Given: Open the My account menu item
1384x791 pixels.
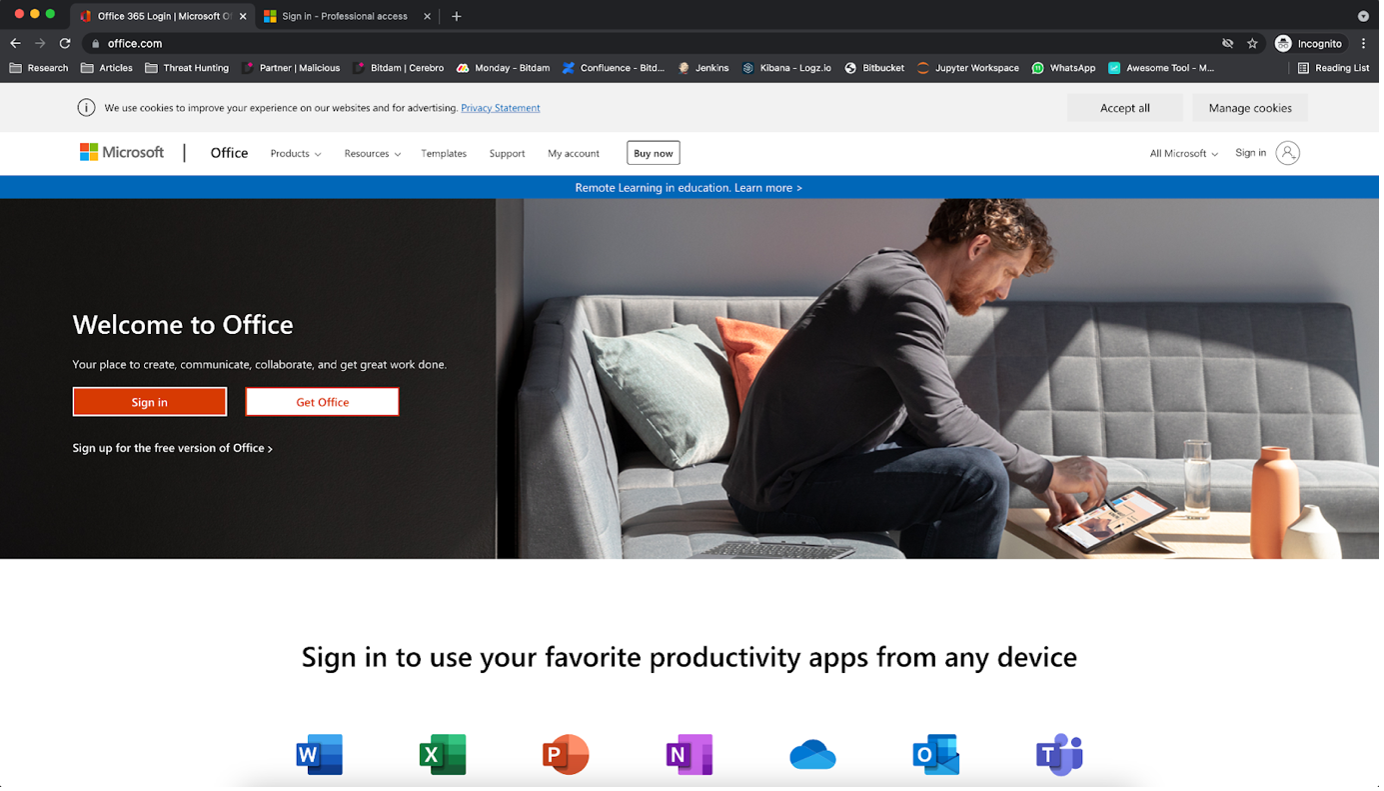Looking at the screenshot, I should pos(576,154).
